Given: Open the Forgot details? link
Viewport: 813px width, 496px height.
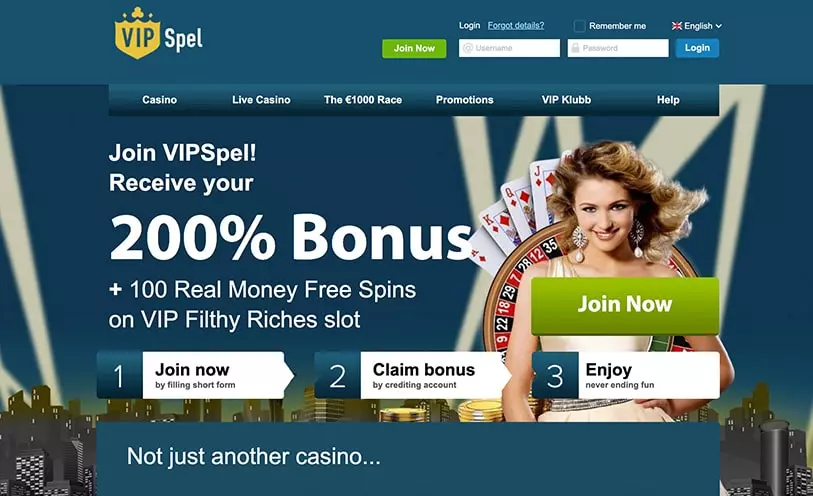Looking at the screenshot, I should (x=516, y=25).
